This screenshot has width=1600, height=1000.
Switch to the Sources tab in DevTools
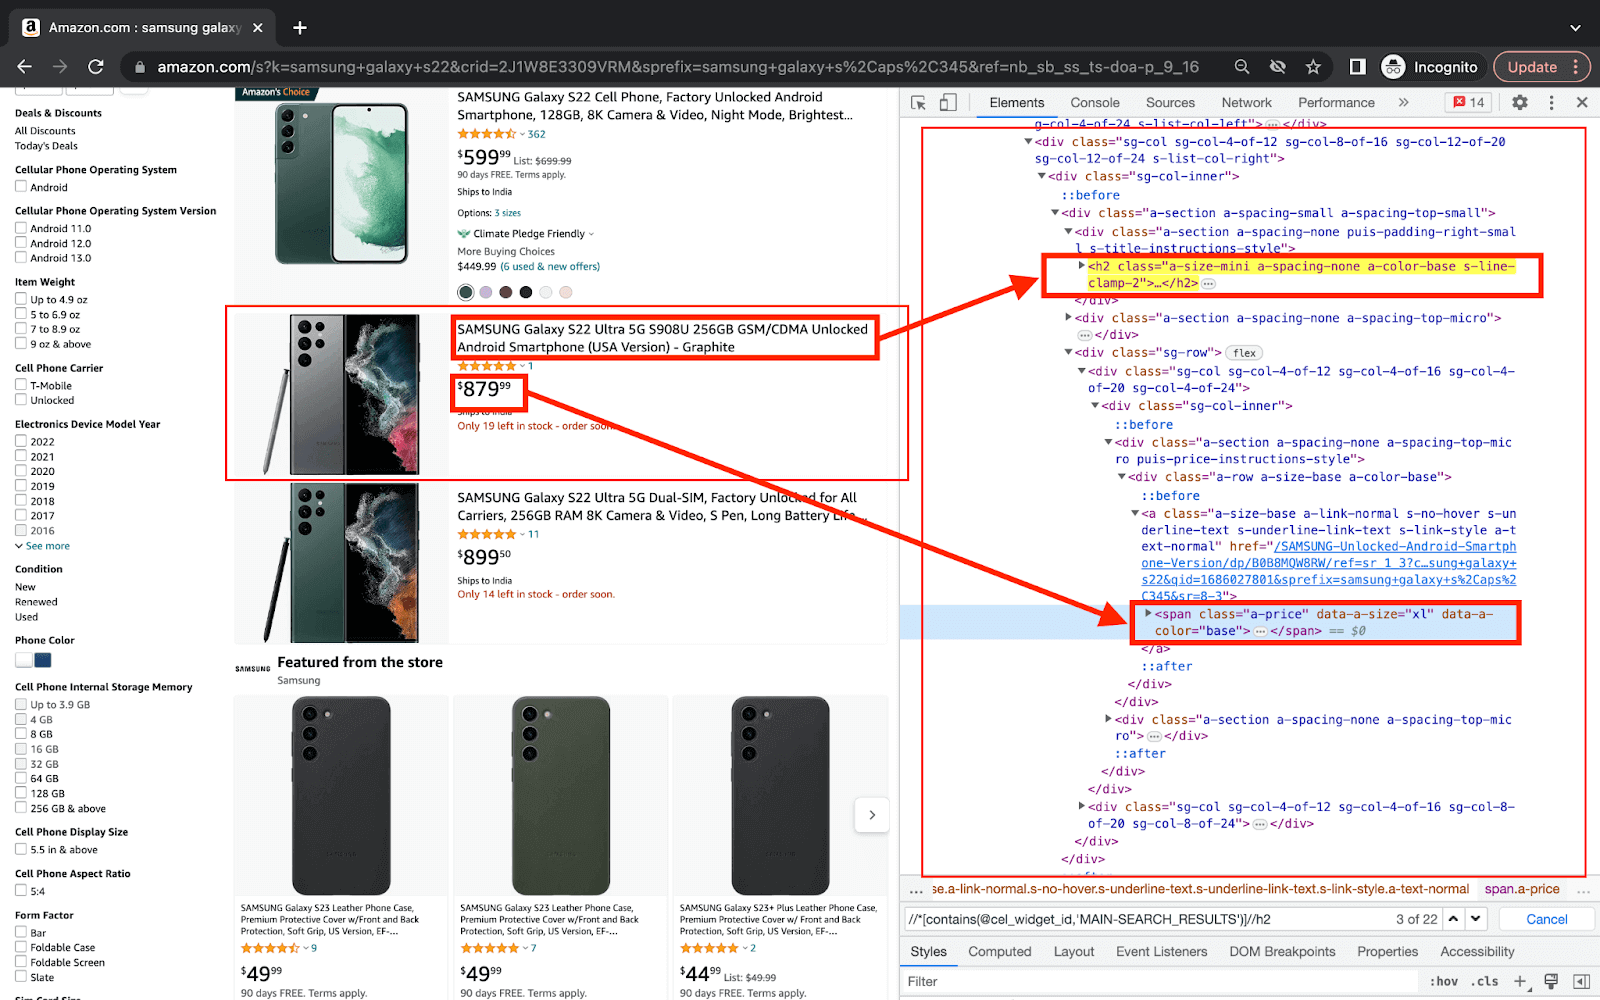click(1170, 102)
